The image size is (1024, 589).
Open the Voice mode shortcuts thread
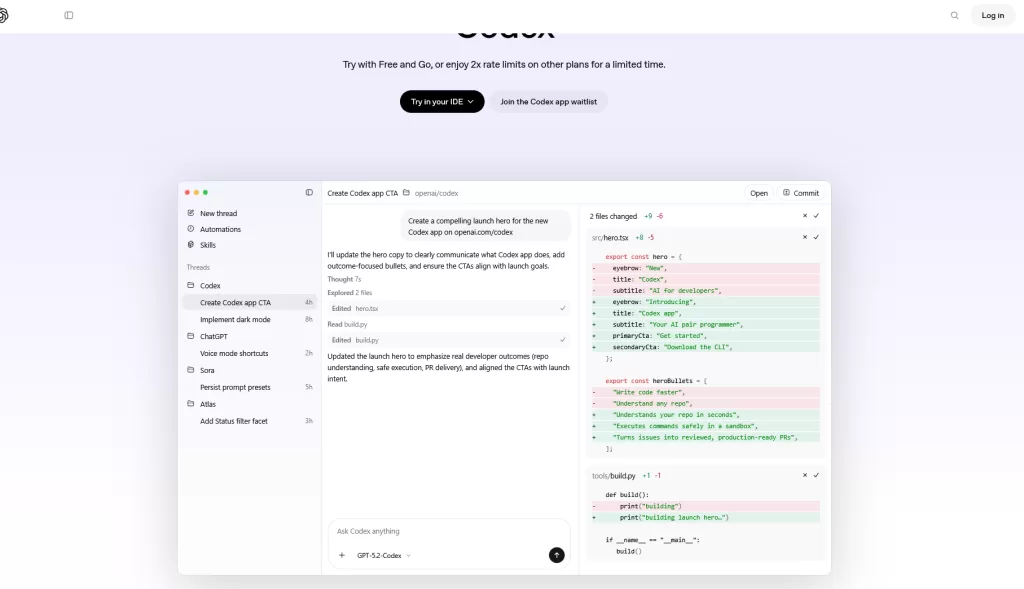[x=249, y=353]
